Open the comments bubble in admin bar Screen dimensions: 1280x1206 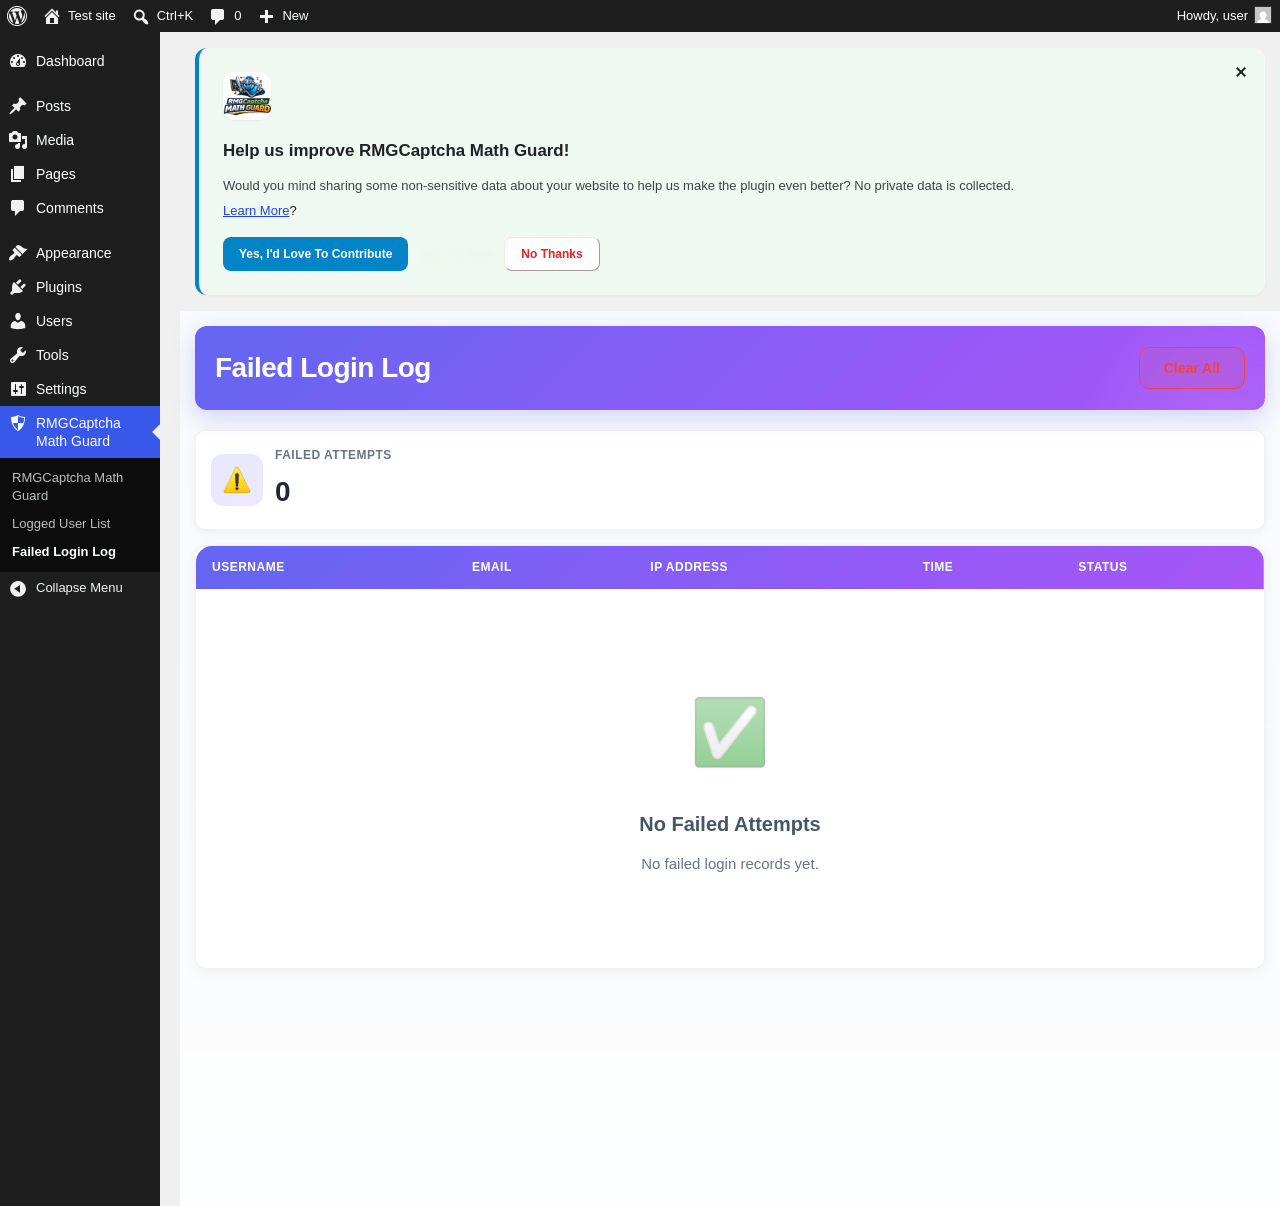click(x=217, y=16)
